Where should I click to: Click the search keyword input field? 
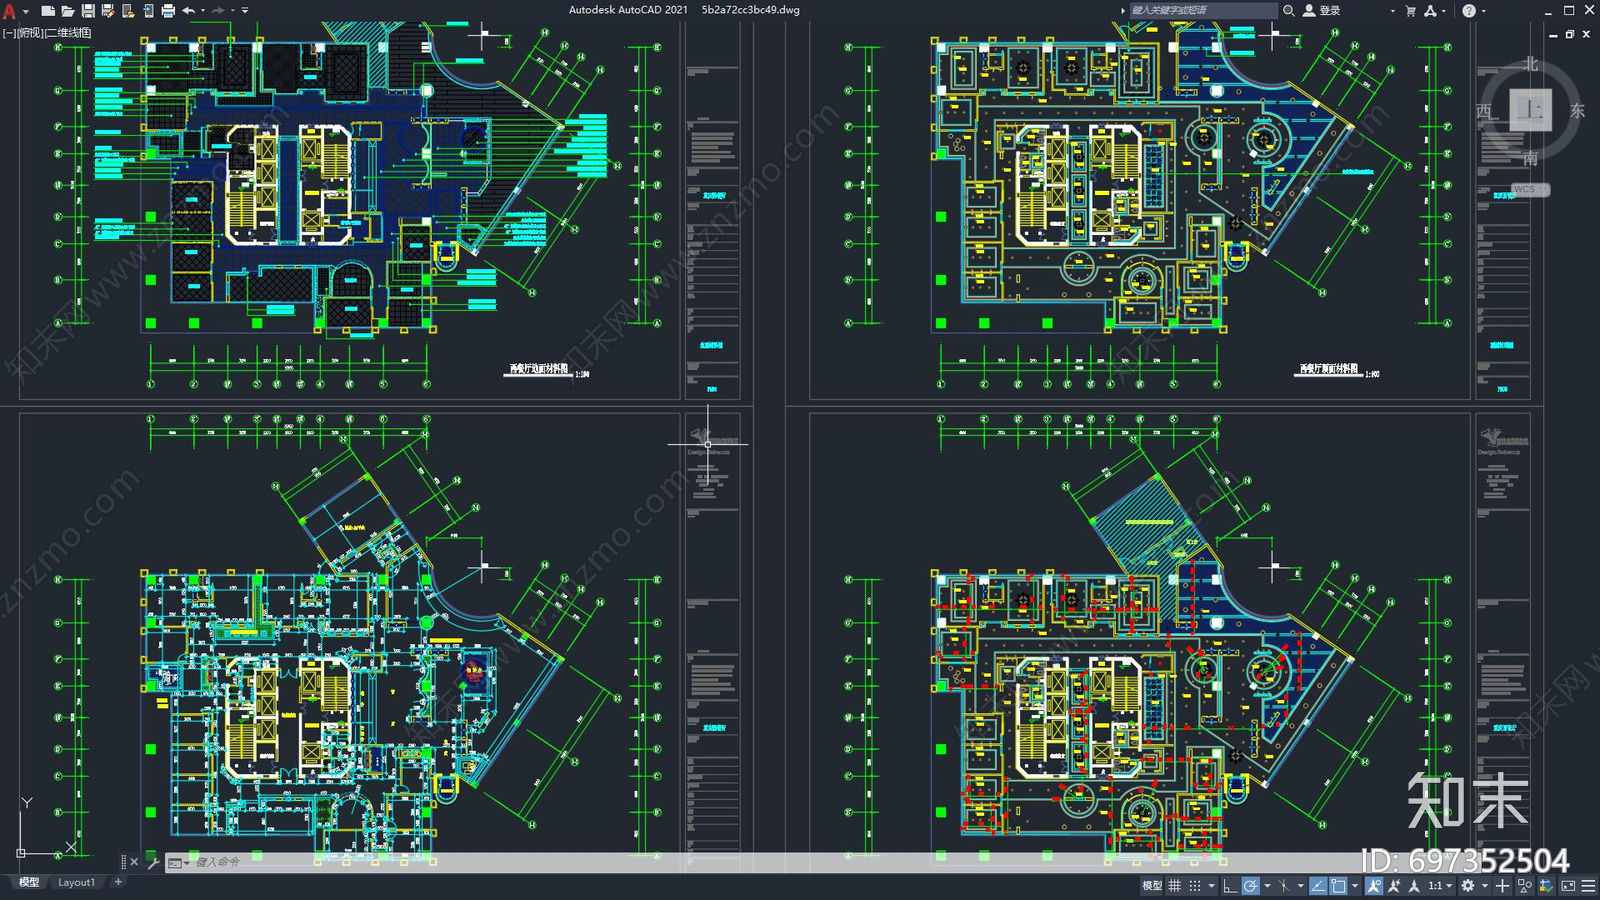click(1202, 10)
